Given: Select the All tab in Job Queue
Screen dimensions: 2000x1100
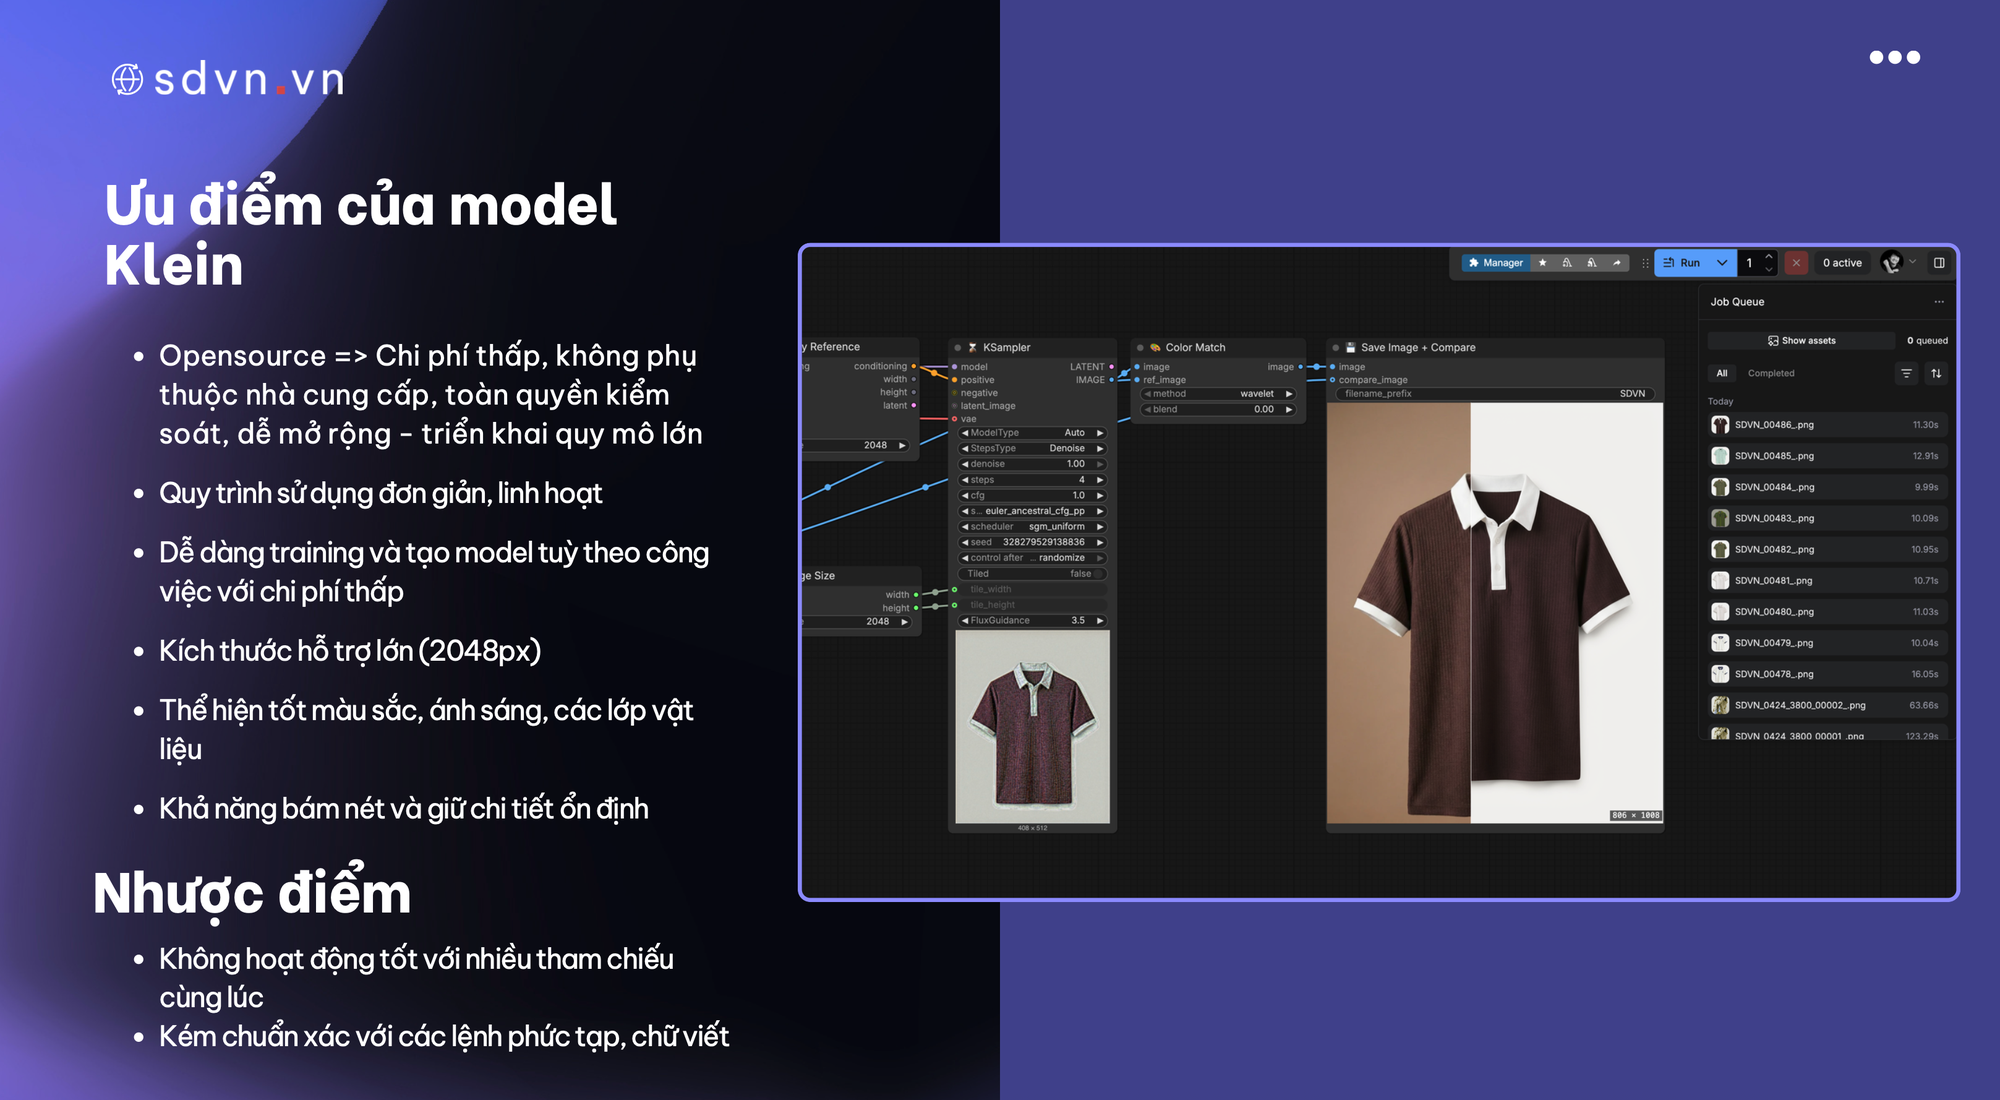Looking at the screenshot, I should (x=1722, y=373).
